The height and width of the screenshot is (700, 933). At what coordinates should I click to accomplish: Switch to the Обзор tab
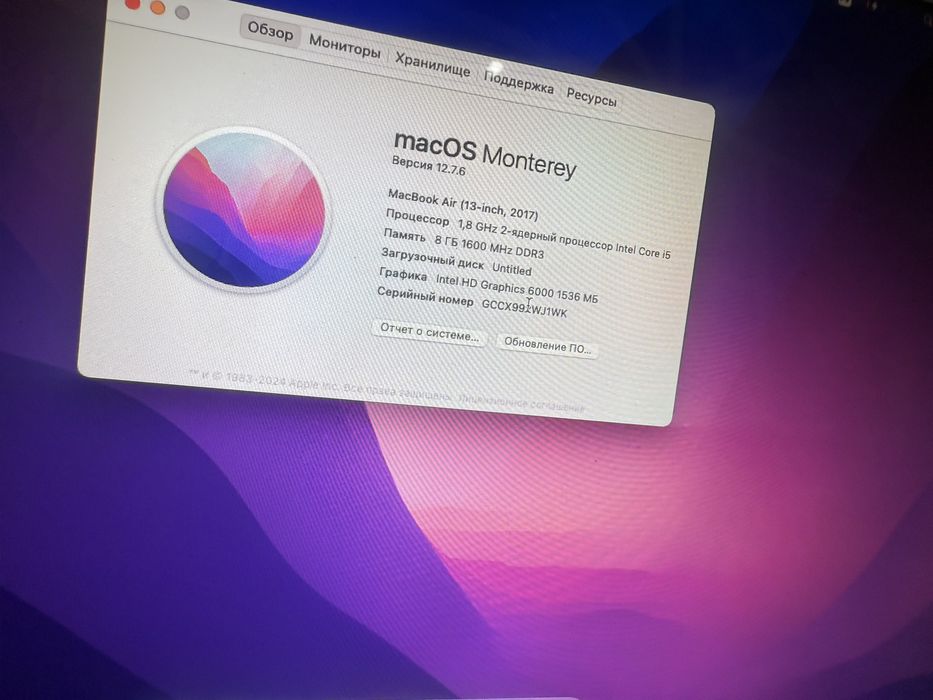pyautogui.click(x=271, y=30)
